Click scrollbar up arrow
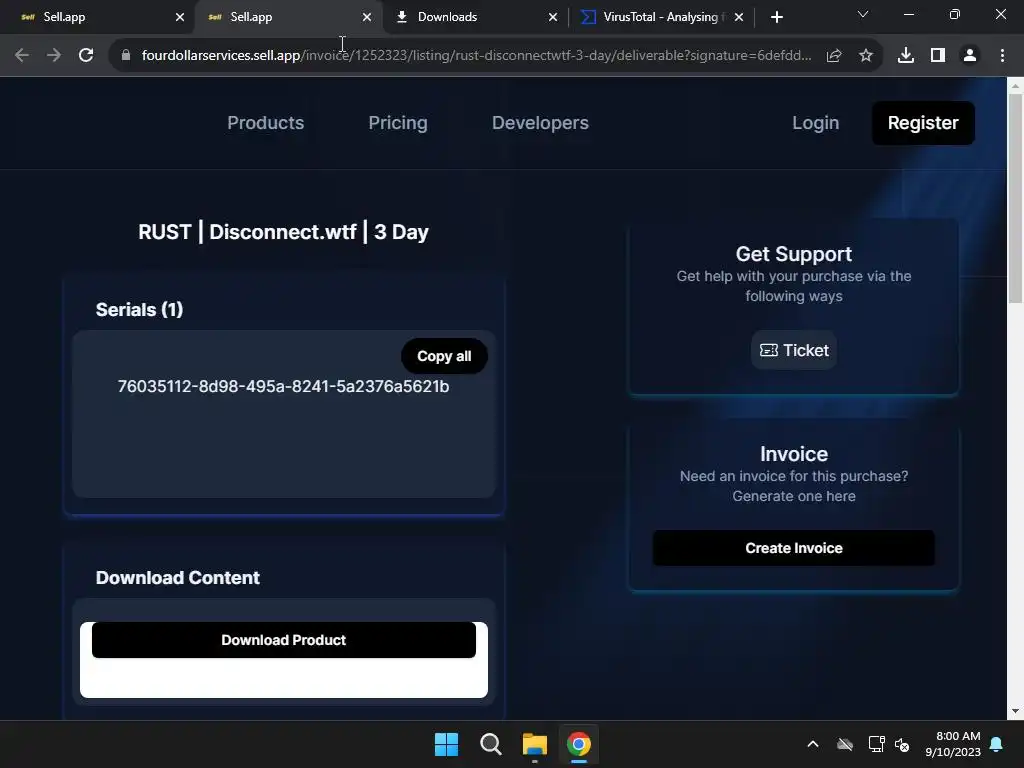1024x768 pixels. point(1015,86)
